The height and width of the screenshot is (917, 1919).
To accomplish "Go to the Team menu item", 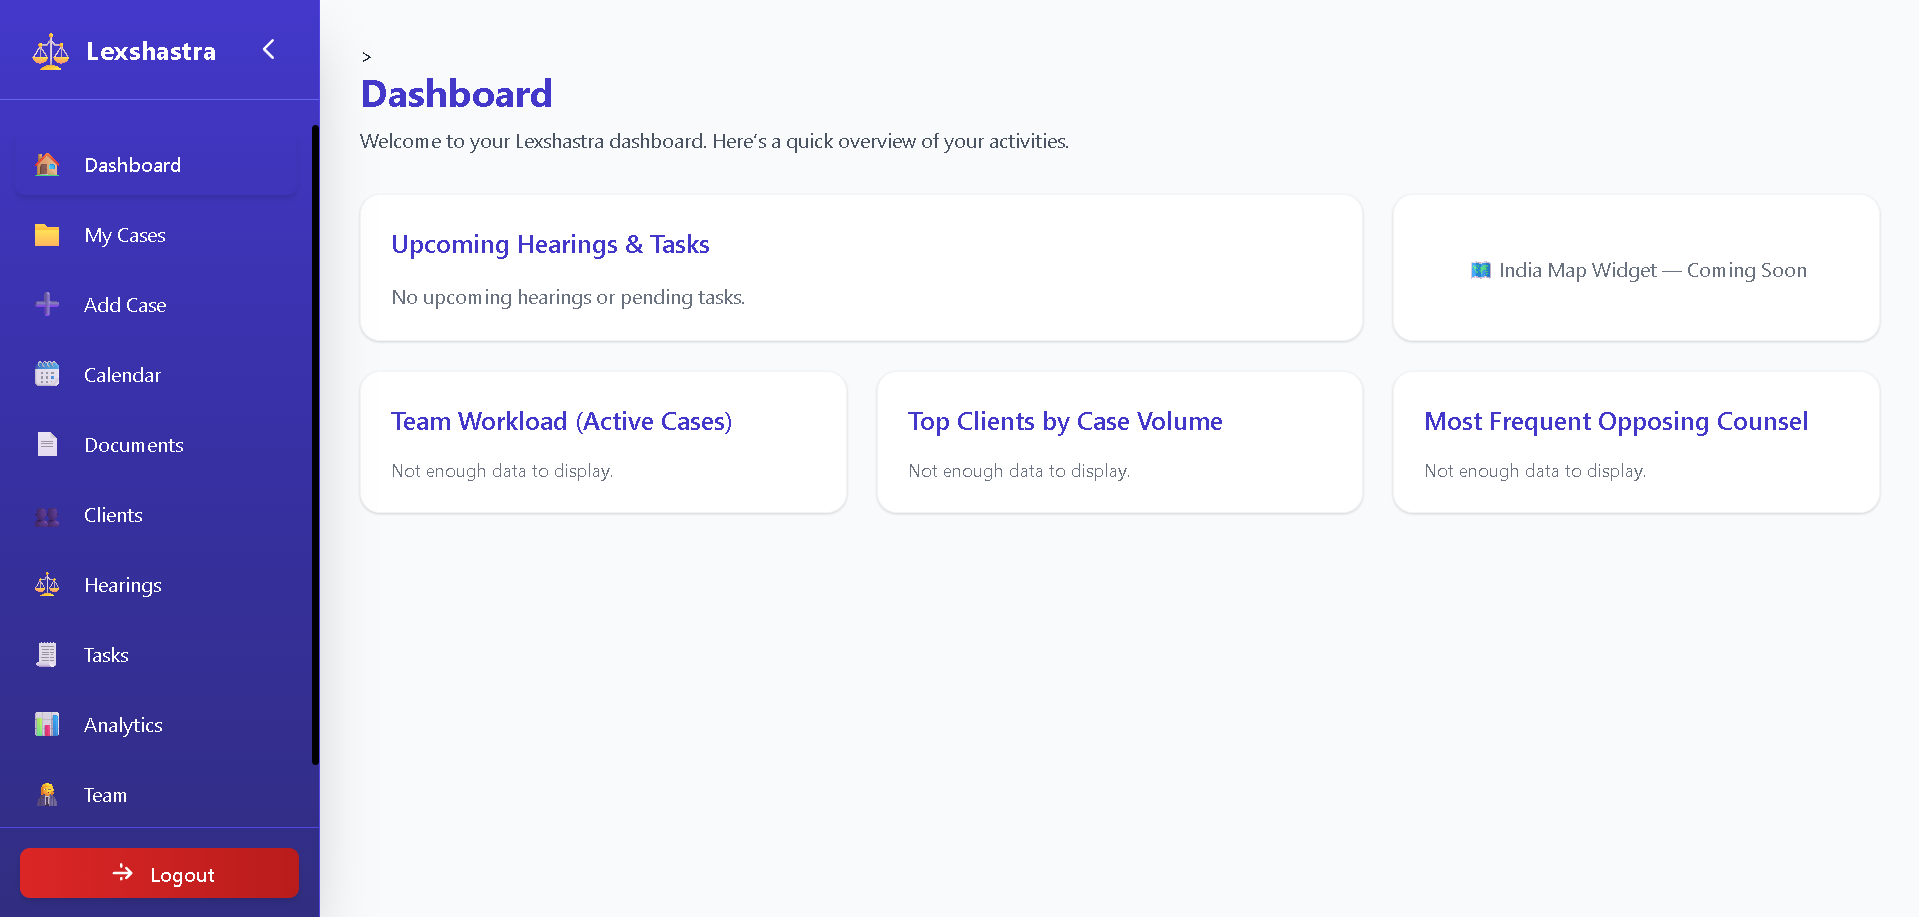I will click(x=105, y=795).
